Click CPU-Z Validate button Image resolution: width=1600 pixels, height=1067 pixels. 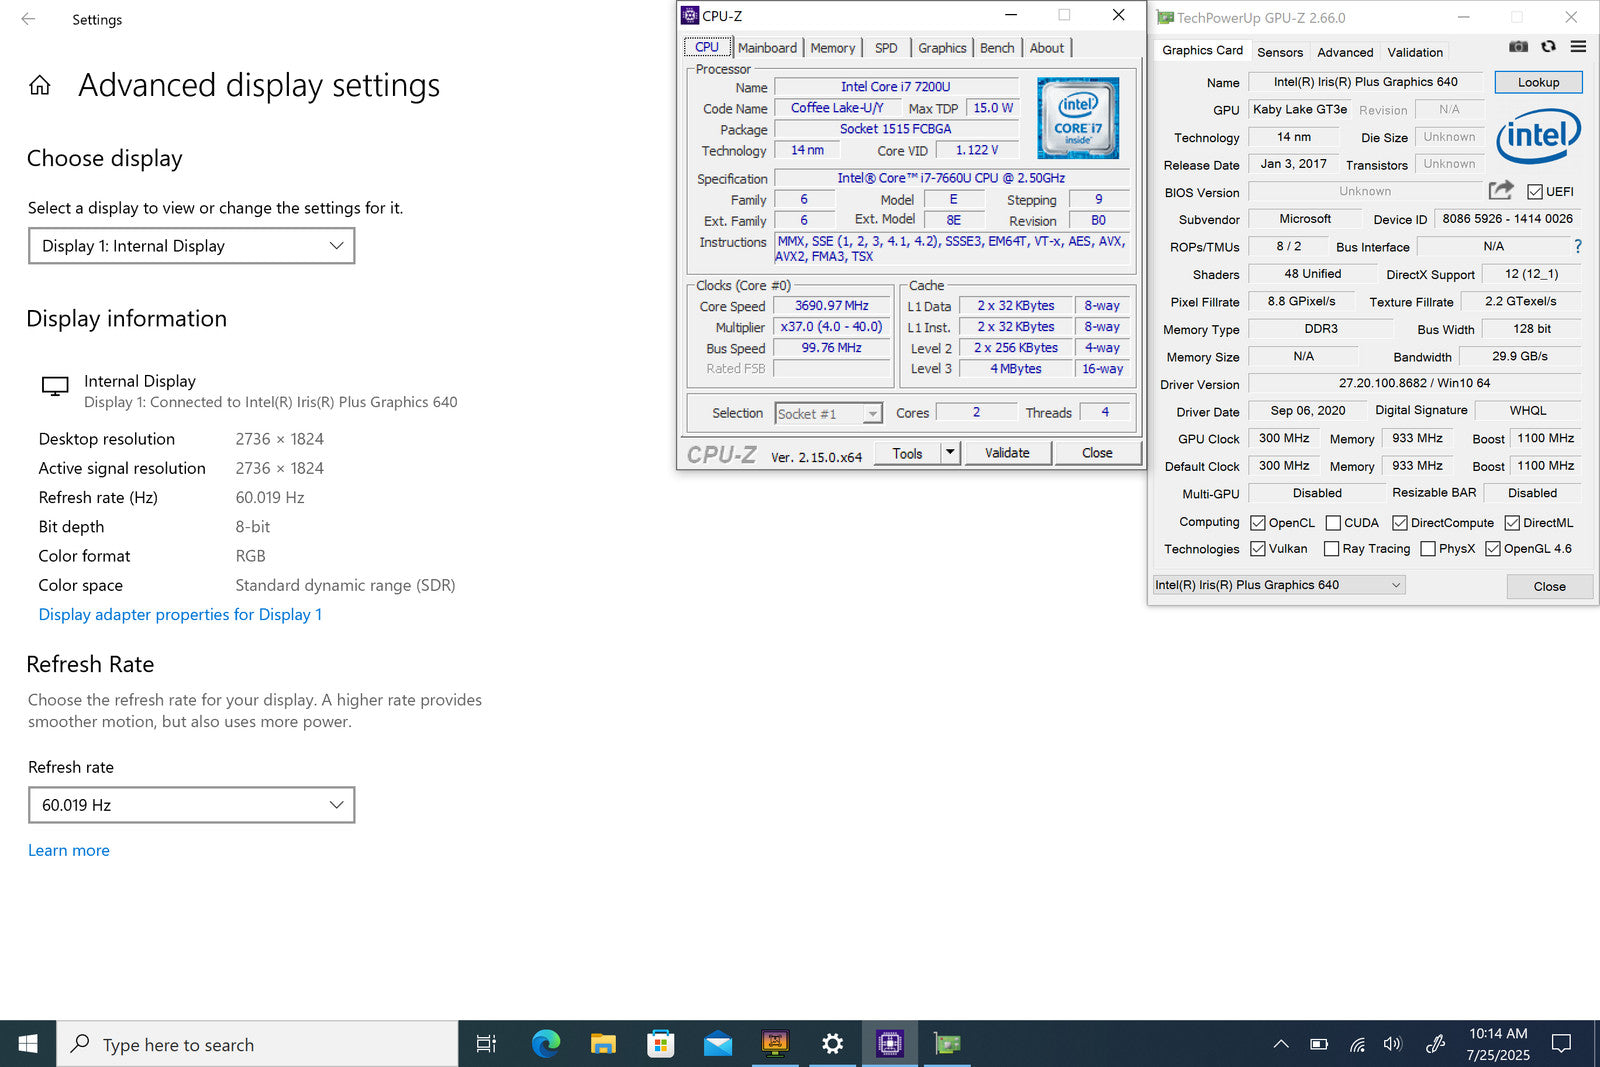pos(1007,453)
